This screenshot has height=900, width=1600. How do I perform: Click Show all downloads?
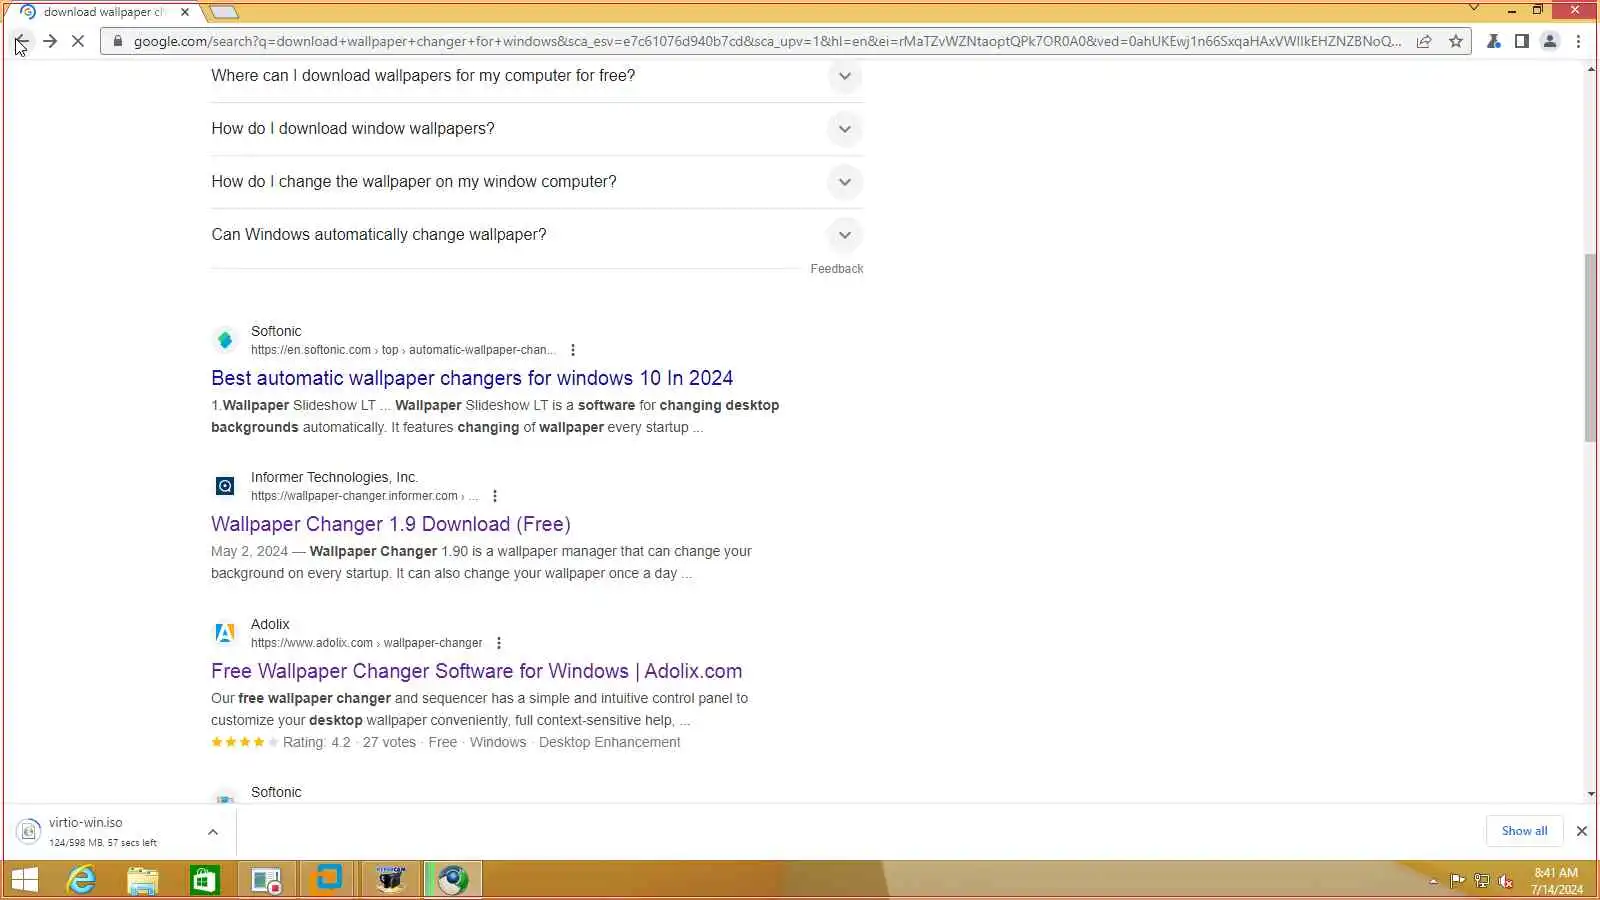click(1524, 831)
